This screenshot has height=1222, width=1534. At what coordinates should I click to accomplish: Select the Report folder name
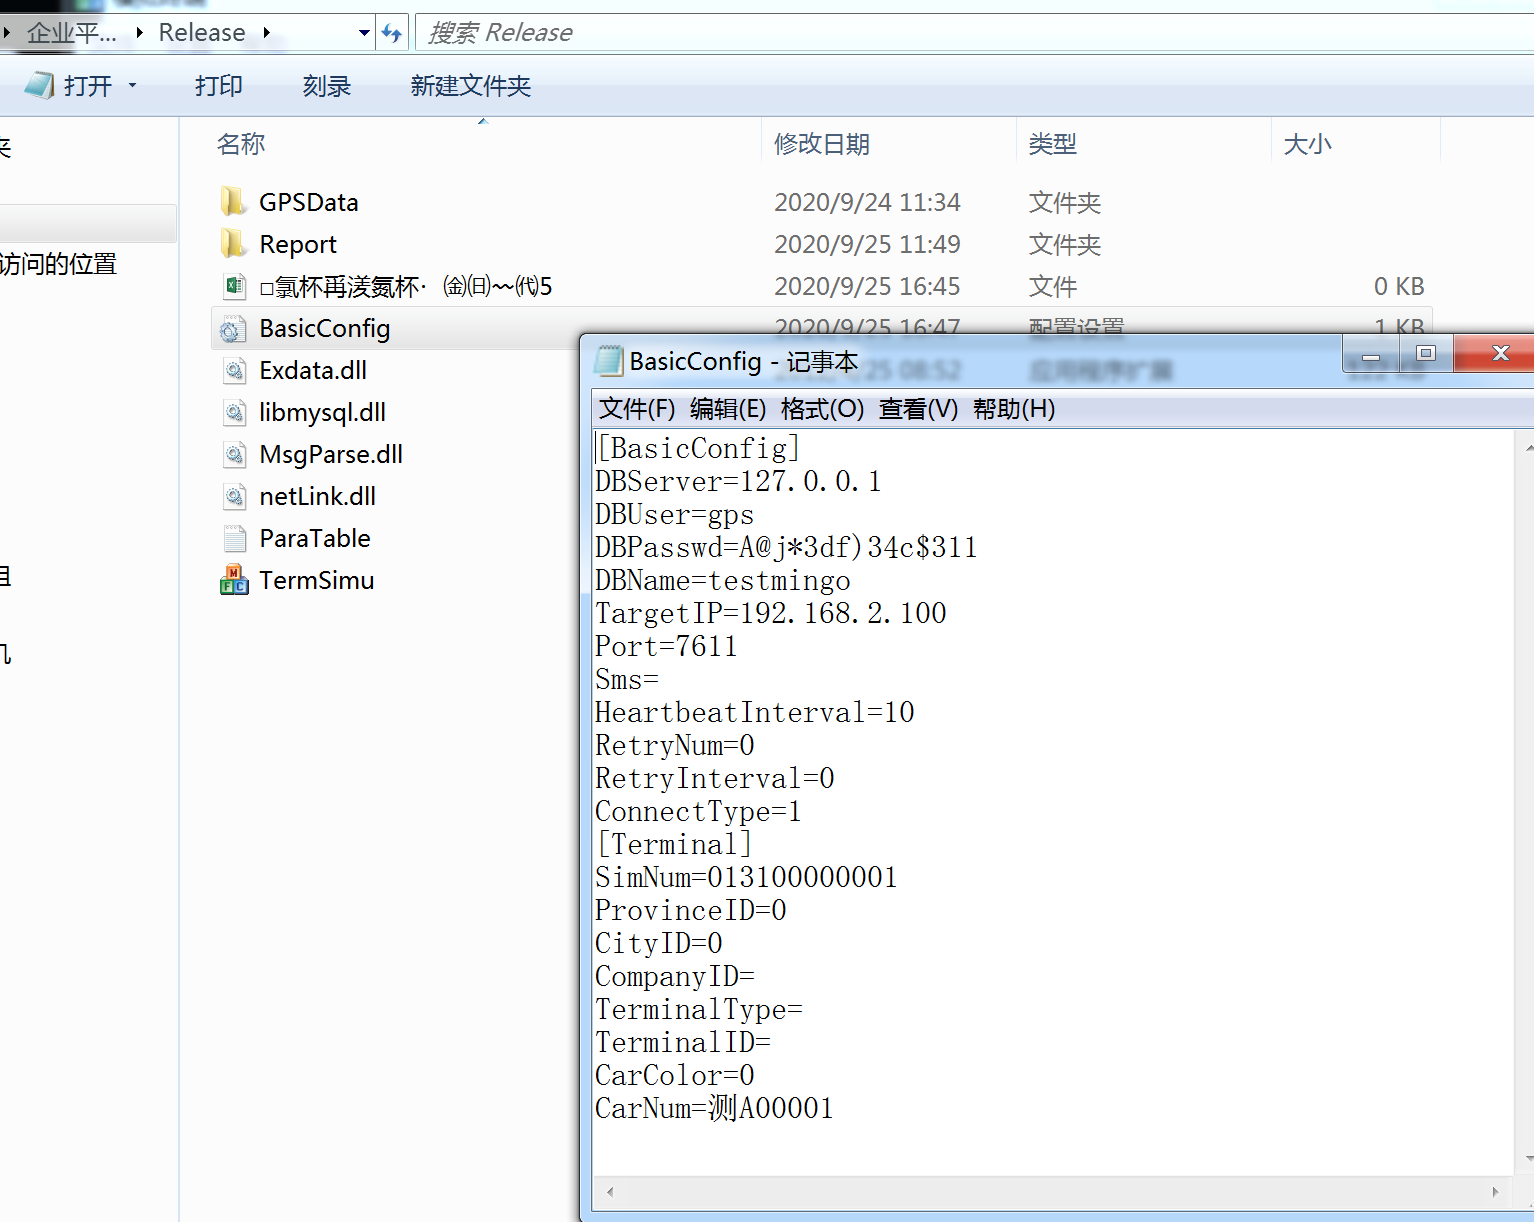[x=298, y=244]
